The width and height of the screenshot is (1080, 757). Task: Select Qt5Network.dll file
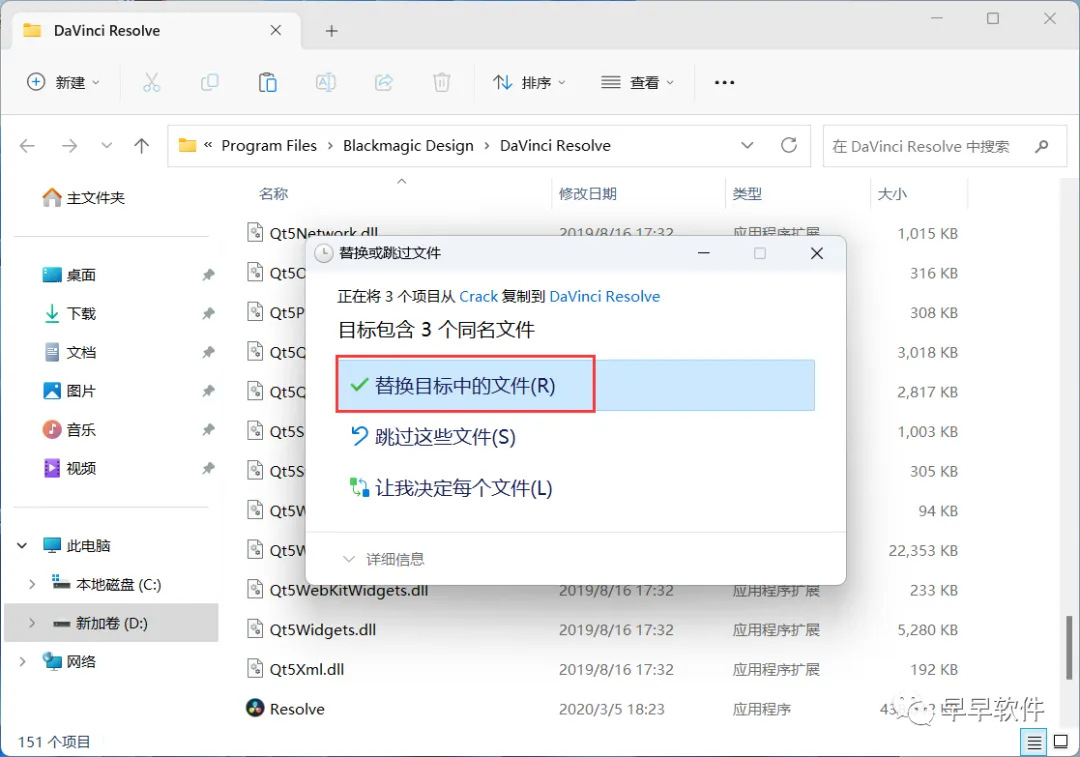point(324,233)
